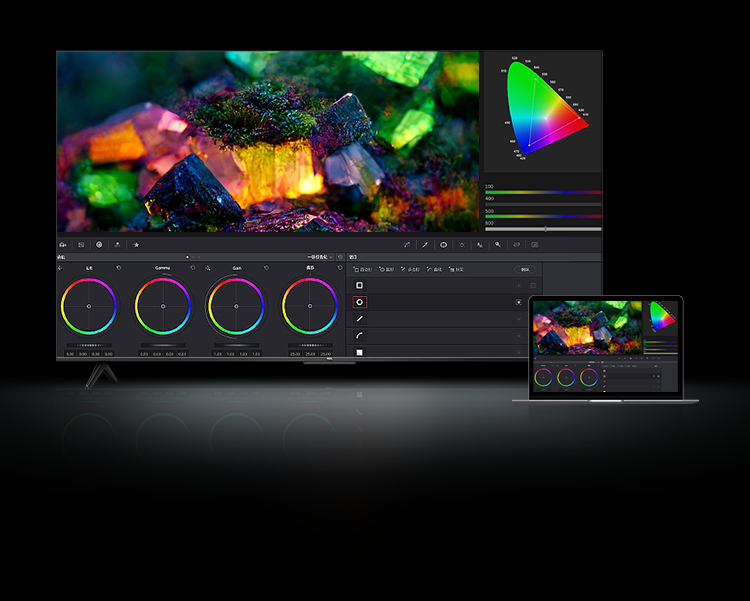Image resolution: width=750 pixels, height=601 pixels.
Task: Open the camera raw palette icon tab
Action: point(63,244)
